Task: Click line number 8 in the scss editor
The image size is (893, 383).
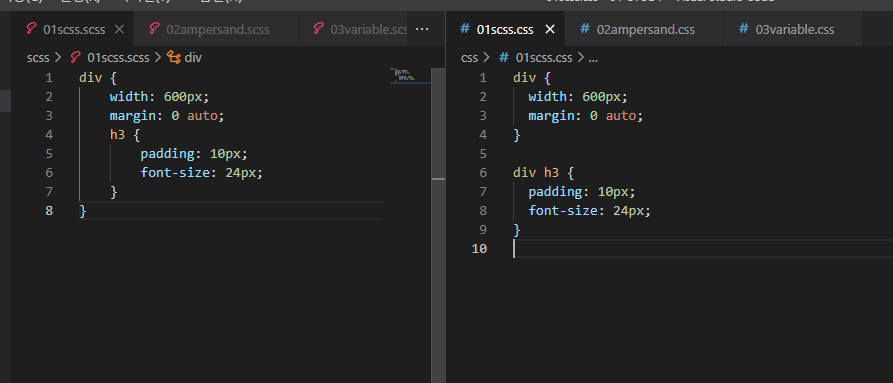Action: tap(49, 211)
